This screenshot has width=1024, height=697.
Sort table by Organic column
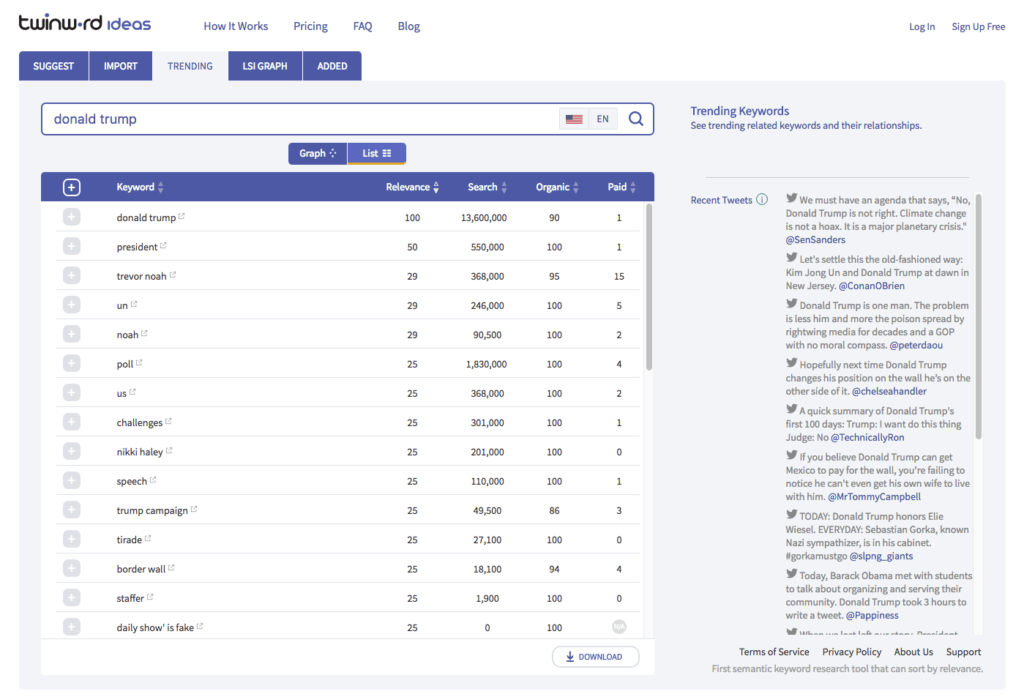(557, 187)
